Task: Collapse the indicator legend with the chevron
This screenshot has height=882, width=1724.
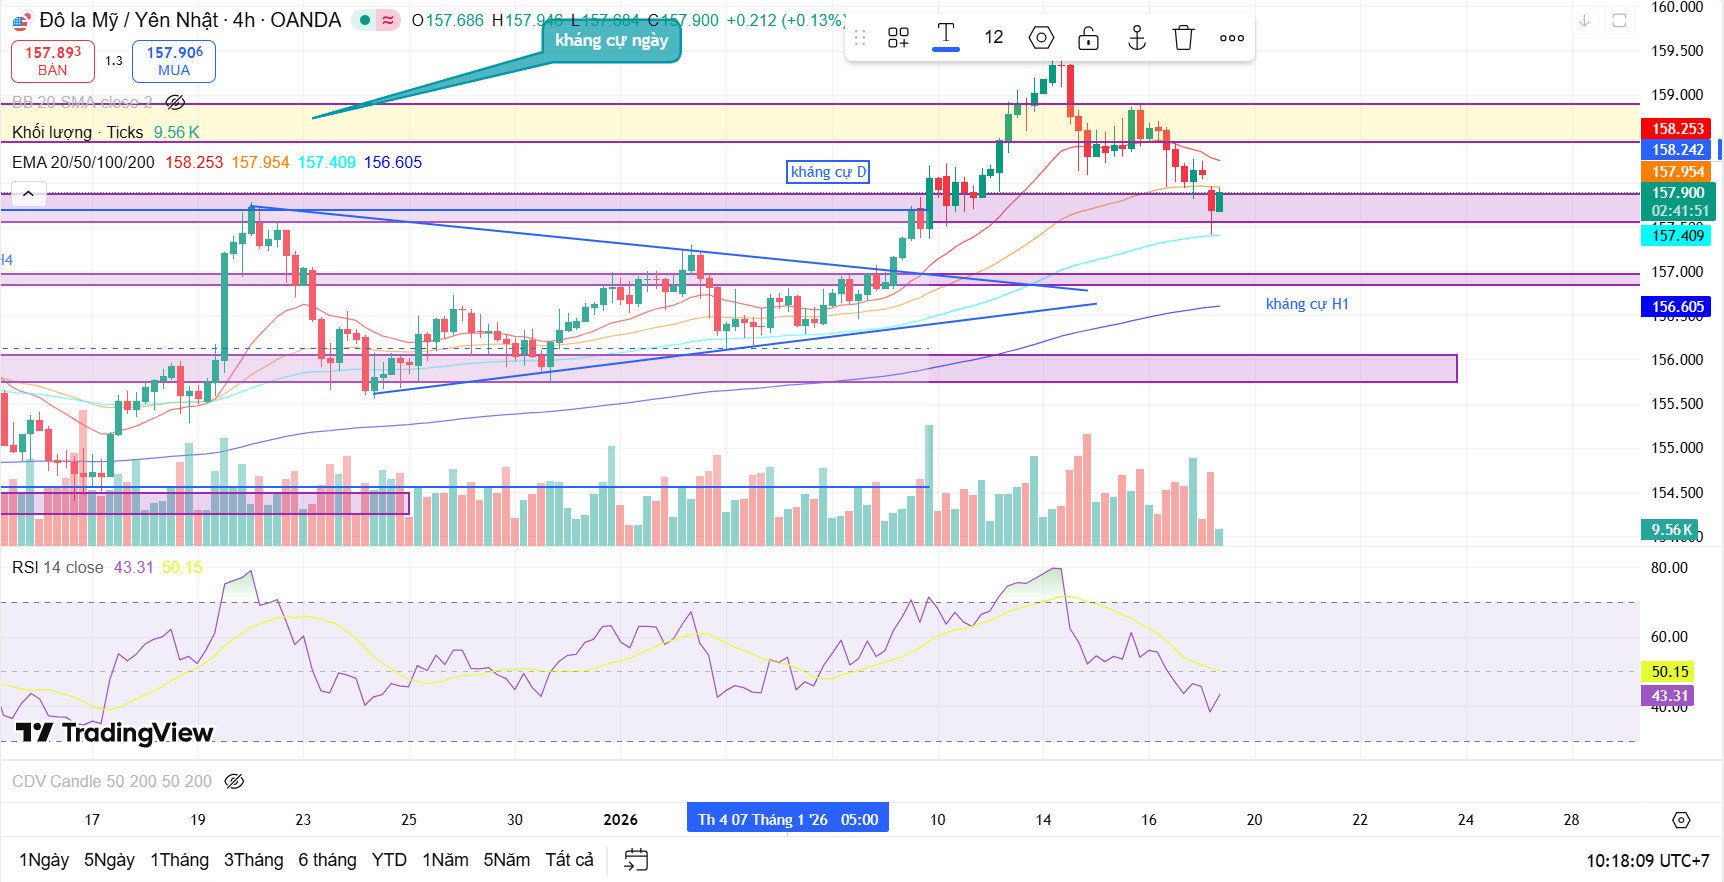Action: (28, 194)
